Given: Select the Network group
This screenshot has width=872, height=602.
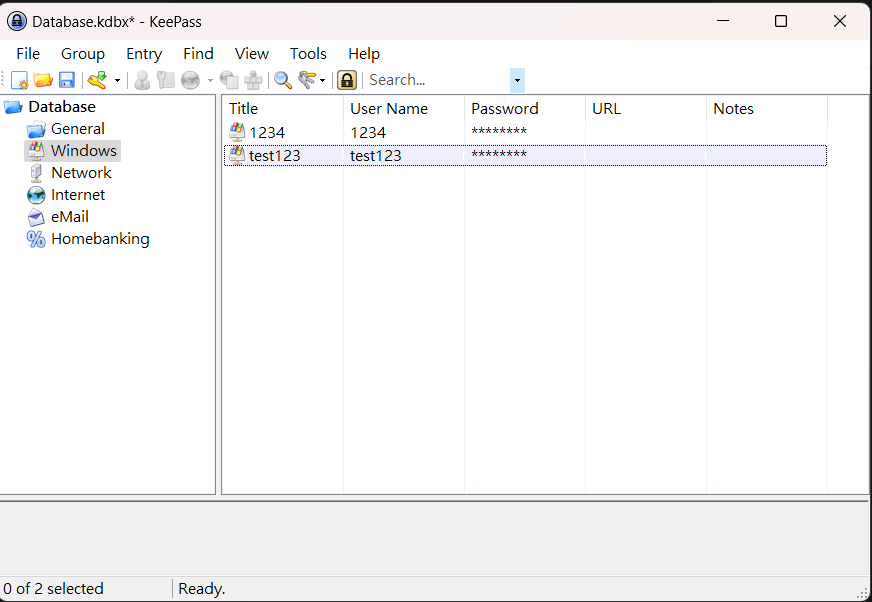Looking at the screenshot, I should pos(81,173).
